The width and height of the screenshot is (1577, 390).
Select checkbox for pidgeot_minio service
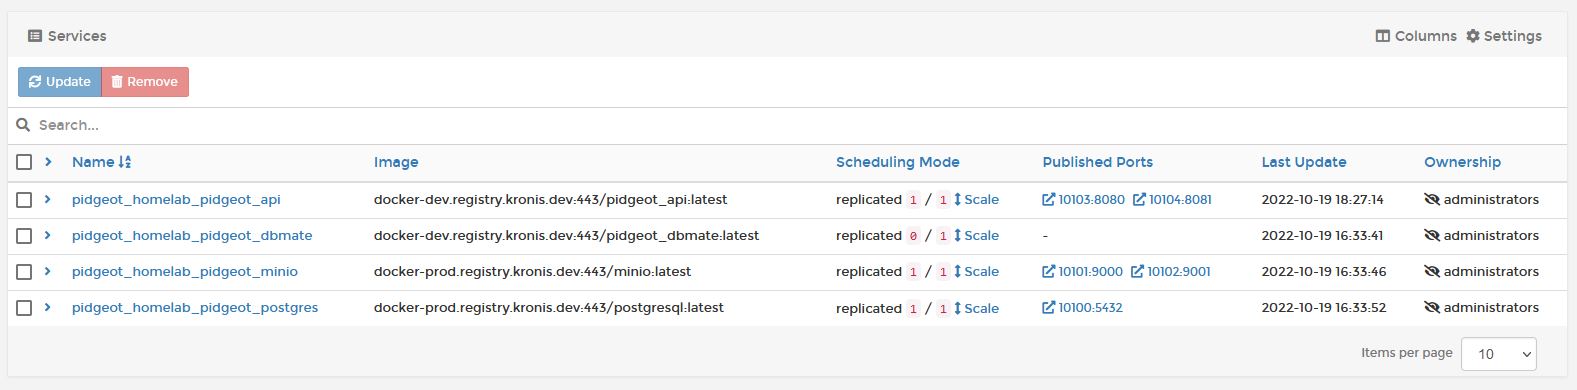pyautogui.click(x=24, y=272)
